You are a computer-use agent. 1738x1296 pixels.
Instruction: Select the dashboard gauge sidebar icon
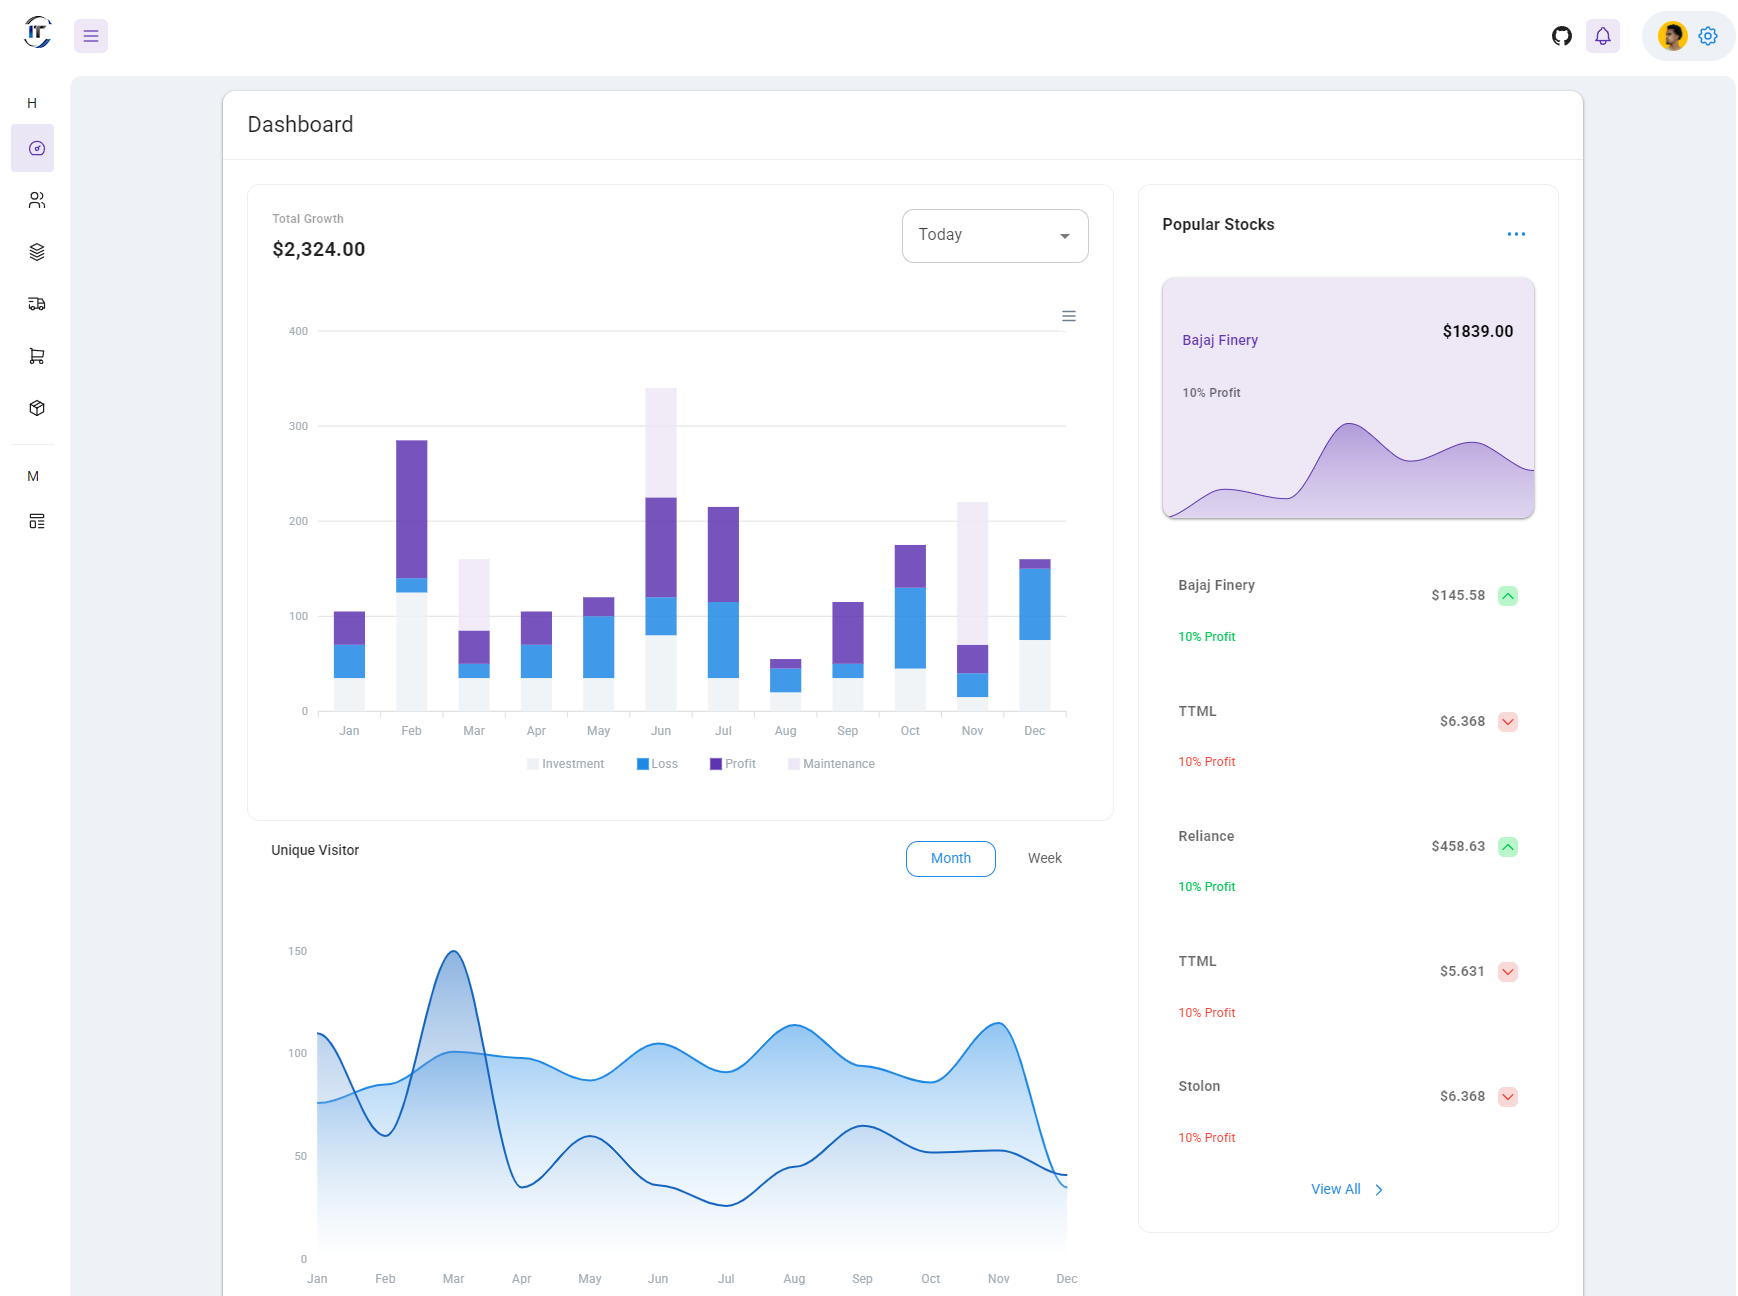point(37,148)
